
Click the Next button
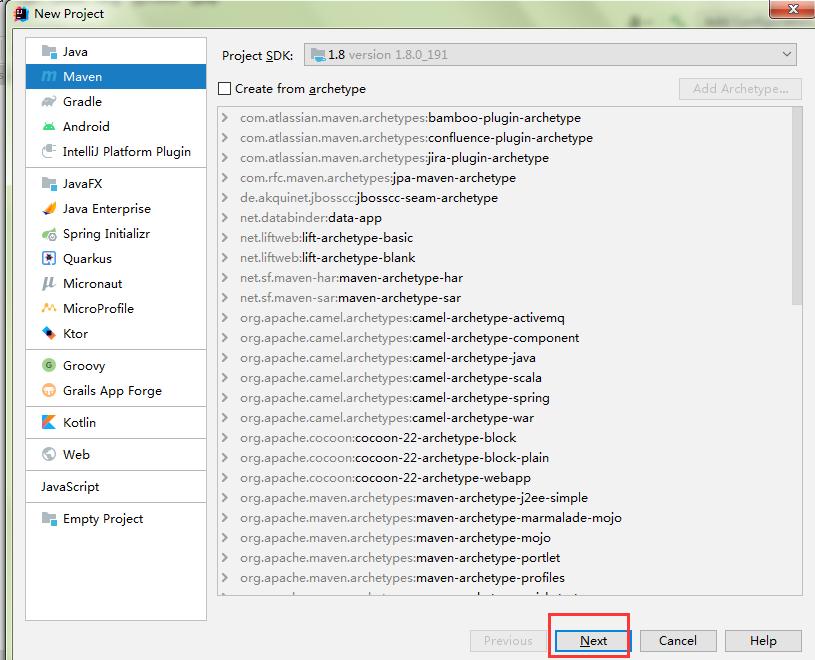[x=593, y=641]
